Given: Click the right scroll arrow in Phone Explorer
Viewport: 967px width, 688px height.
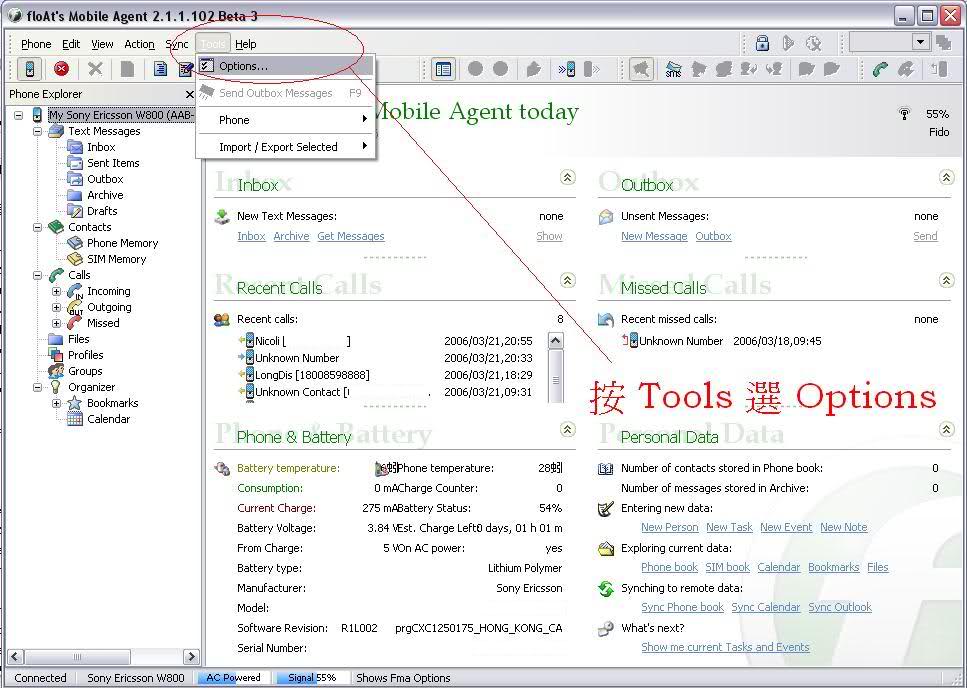Looking at the screenshot, I should pos(191,657).
